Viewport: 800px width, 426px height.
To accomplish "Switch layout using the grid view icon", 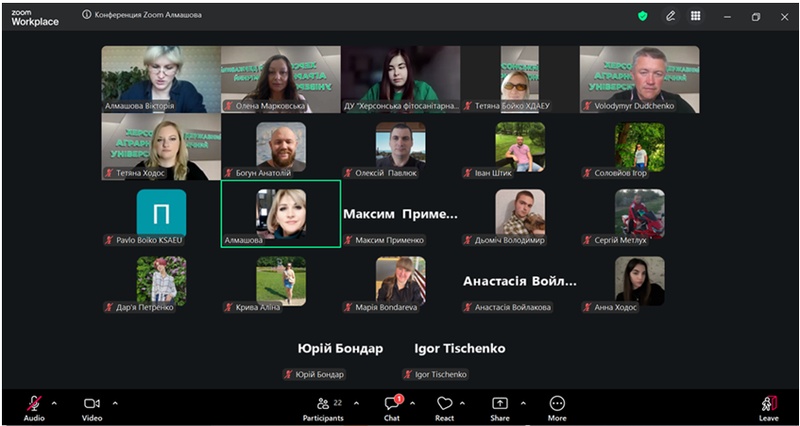I will coord(695,16).
